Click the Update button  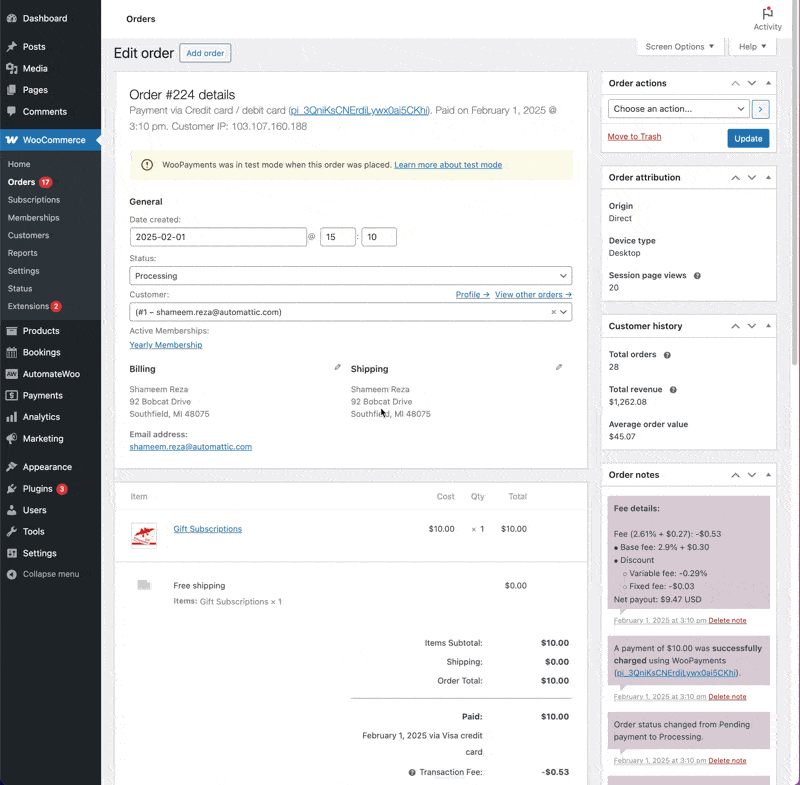coord(748,139)
